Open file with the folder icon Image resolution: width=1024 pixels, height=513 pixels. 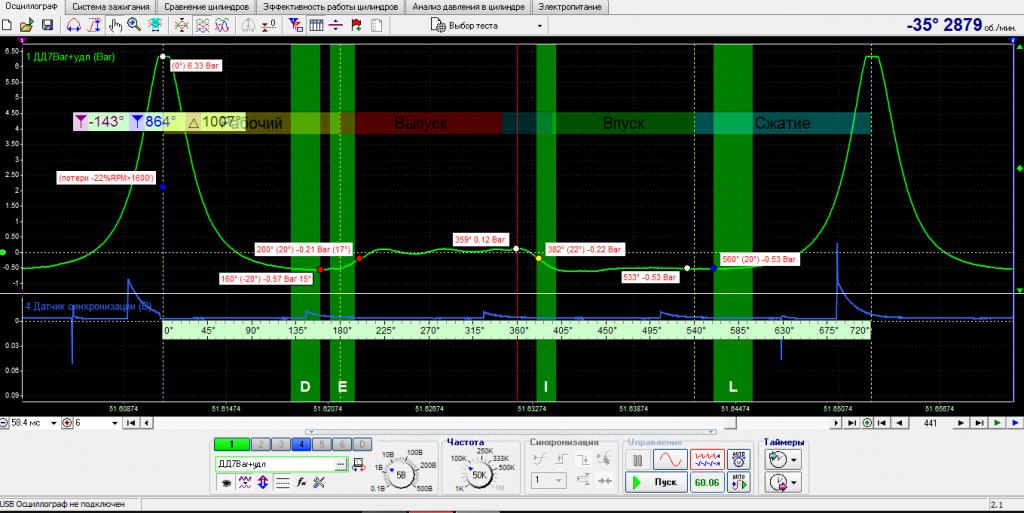click(x=27, y=25)
